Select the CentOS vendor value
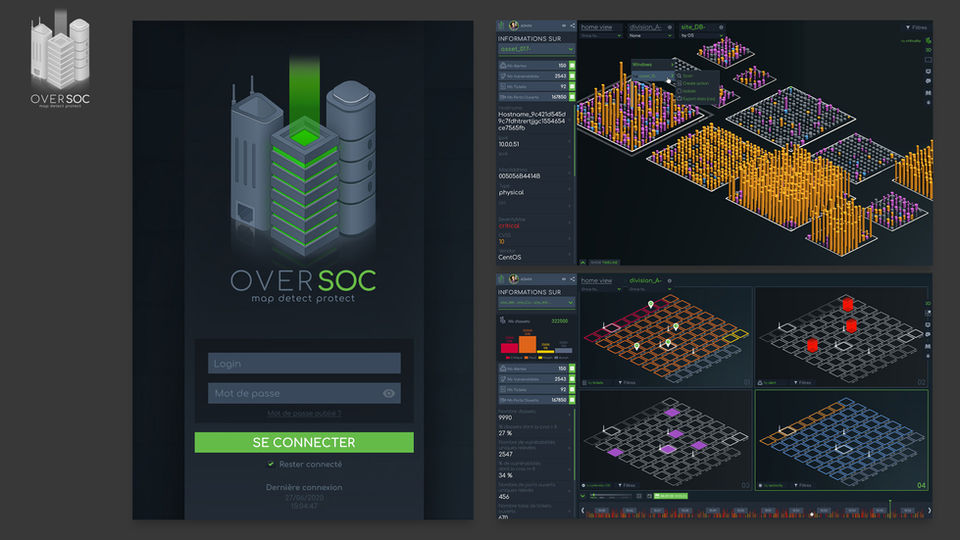 click(x=509, y=257)
